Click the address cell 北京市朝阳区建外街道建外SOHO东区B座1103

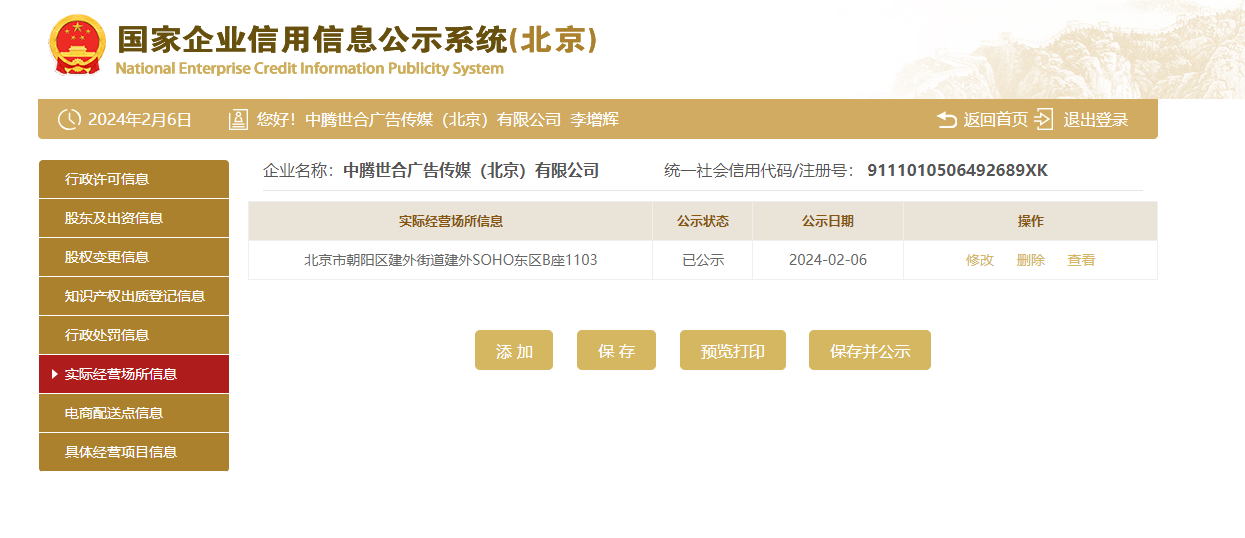click(x=451, y=260)
